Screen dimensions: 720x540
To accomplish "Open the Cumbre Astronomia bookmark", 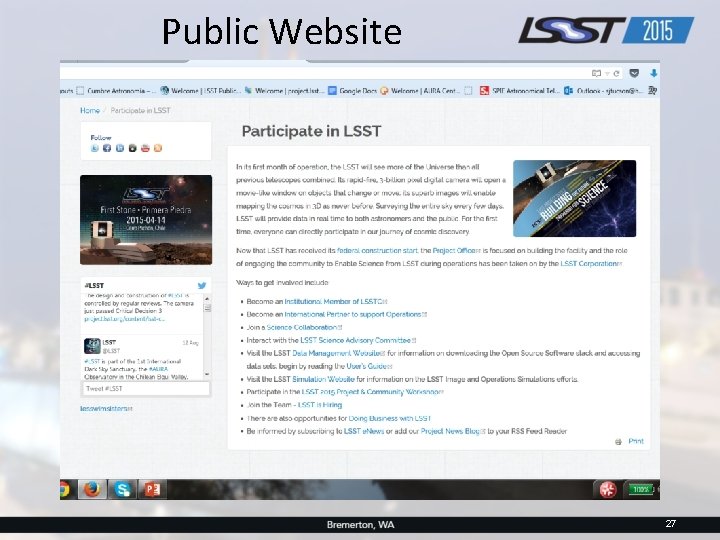I will point(116,91).
